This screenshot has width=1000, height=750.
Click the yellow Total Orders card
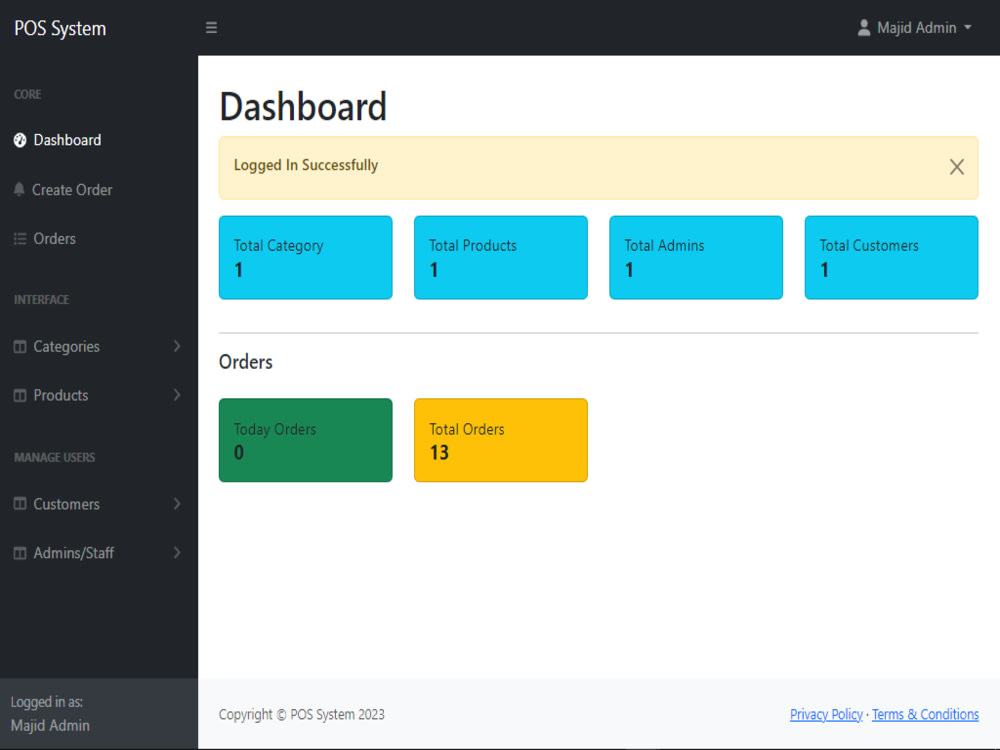(500, 440)
